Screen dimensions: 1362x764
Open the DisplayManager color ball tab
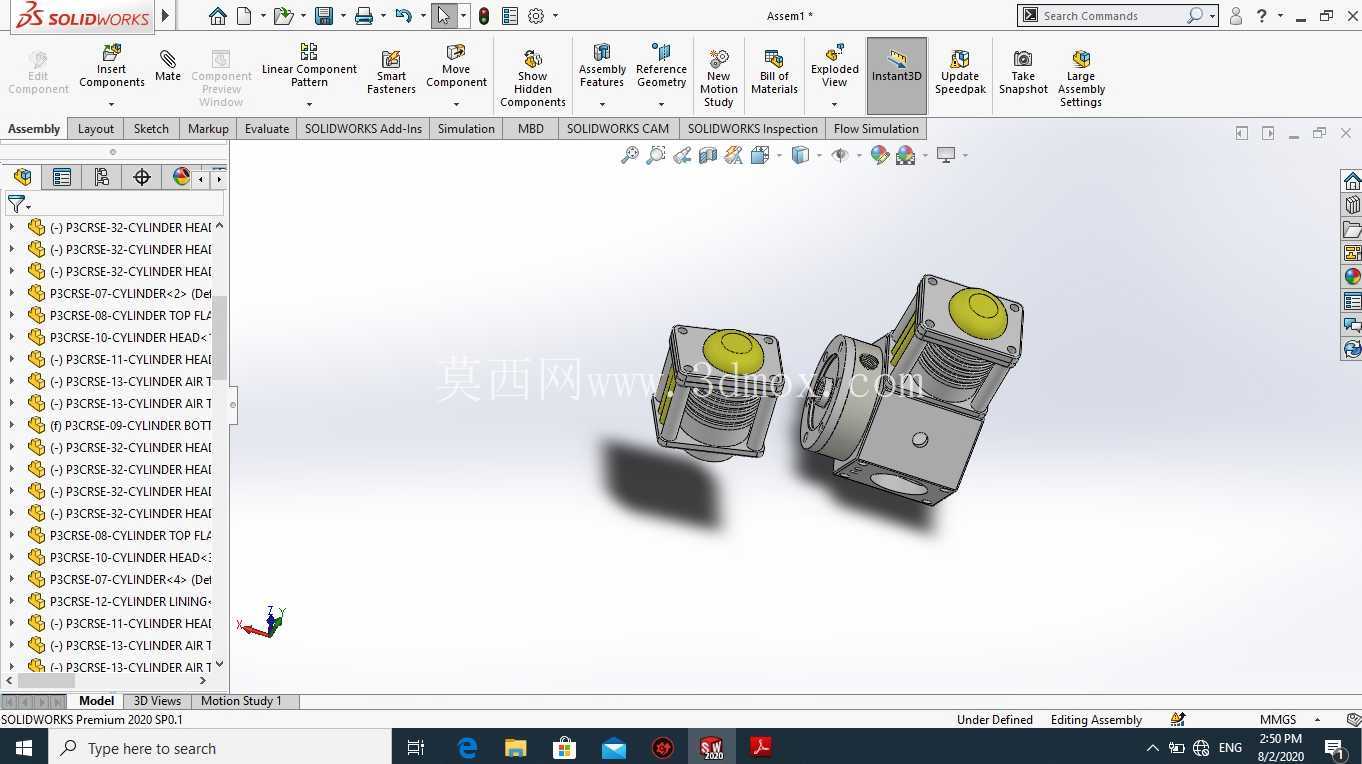(x=181, y=177)
